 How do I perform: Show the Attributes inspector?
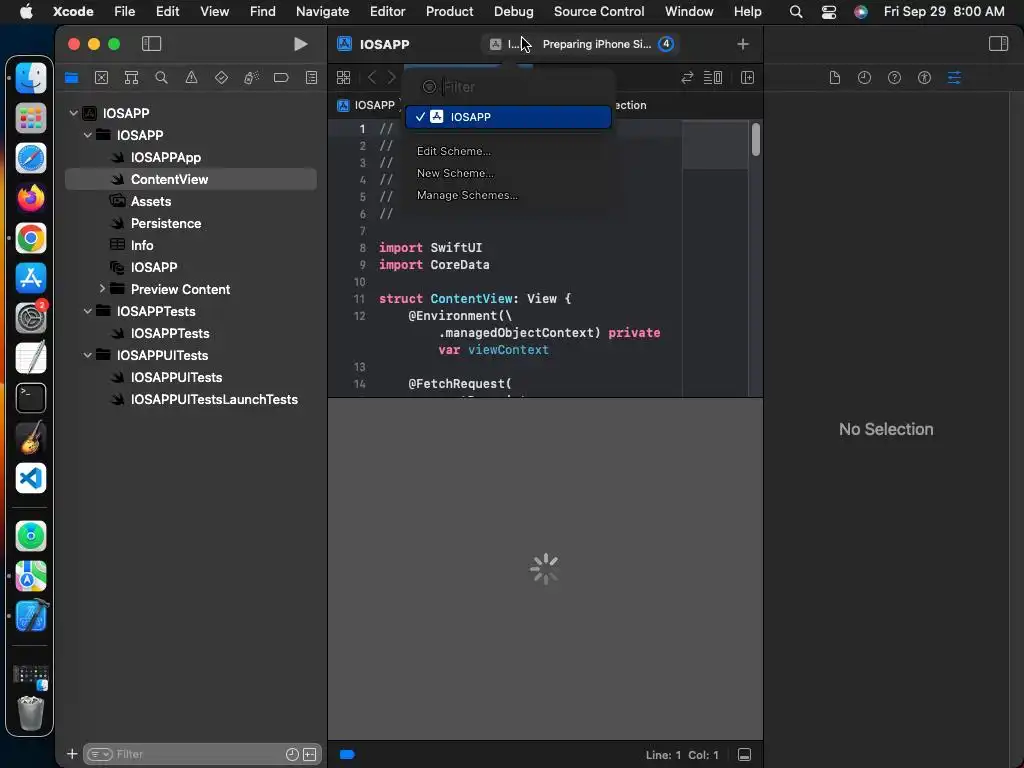(x=954, y=78)
